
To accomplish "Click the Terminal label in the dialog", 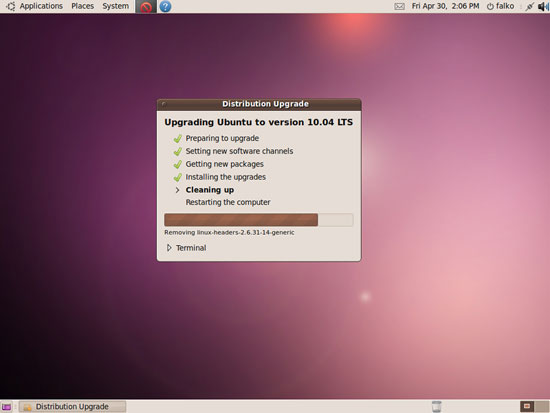I will pyautogui.click(x=191, y=248).
